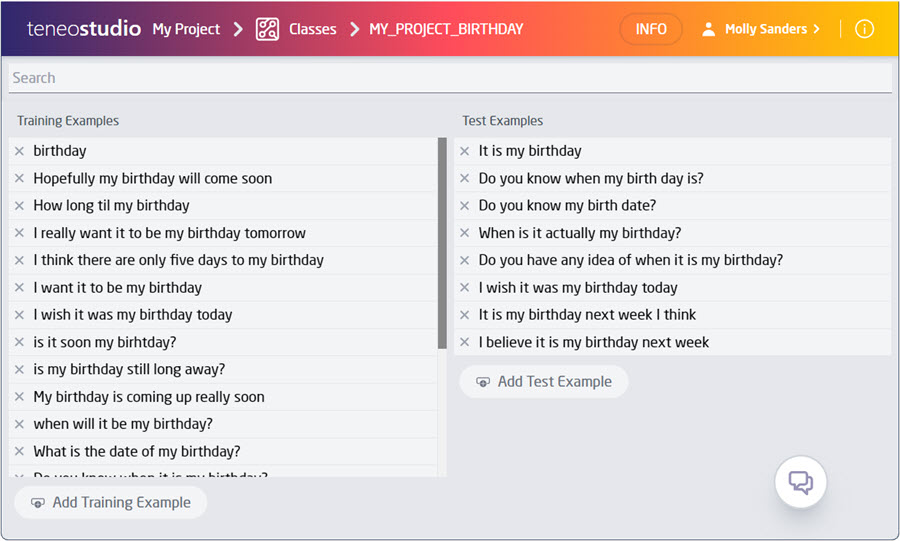This screenshot has height=541, width=900.
Task: Click Add Test Example button
Action: click(543, 382)
